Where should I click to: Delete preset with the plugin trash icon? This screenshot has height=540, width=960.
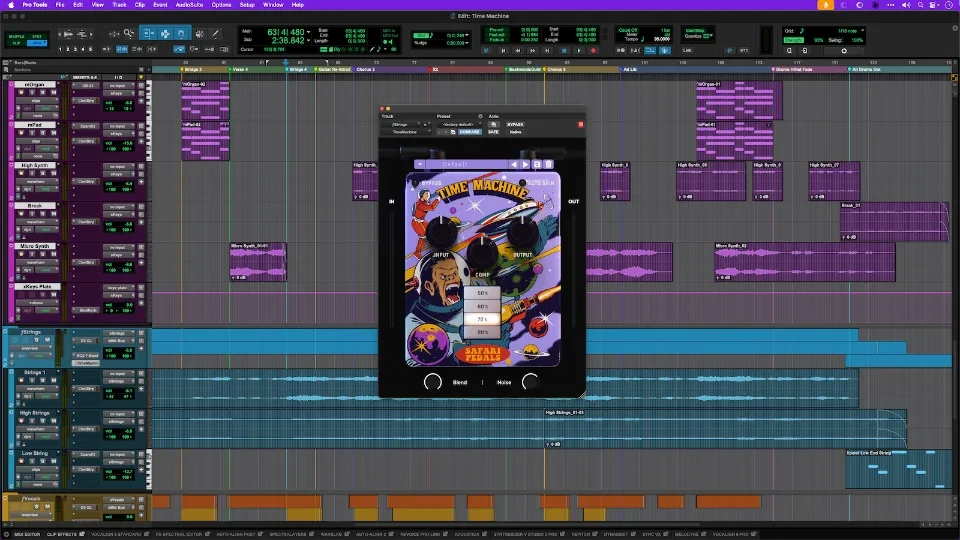(x=548, y=164)
